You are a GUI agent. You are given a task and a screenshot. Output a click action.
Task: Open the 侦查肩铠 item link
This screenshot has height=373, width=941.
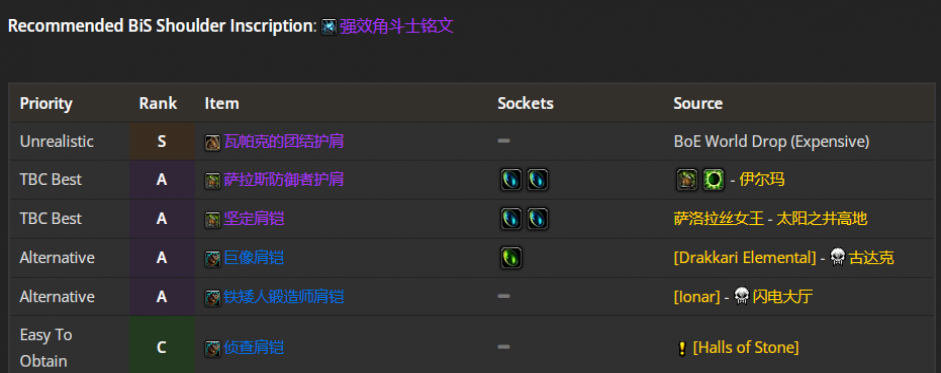[254, 348]
